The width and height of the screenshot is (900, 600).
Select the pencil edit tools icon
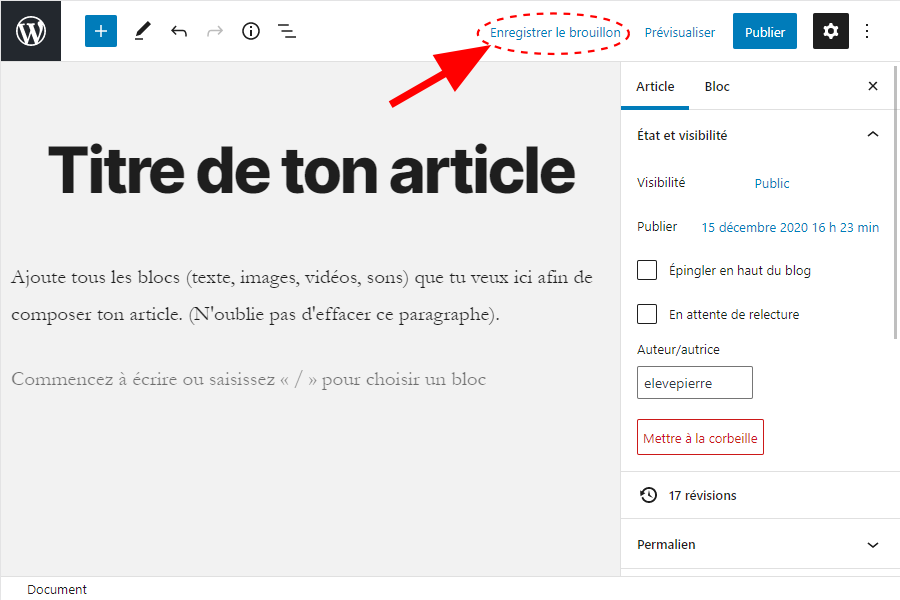point(142,31)
